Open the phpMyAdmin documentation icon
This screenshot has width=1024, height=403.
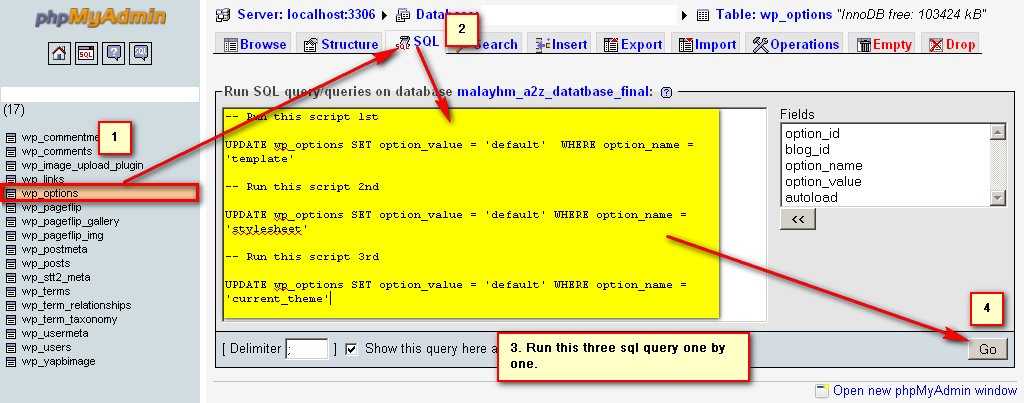(114, 53)
